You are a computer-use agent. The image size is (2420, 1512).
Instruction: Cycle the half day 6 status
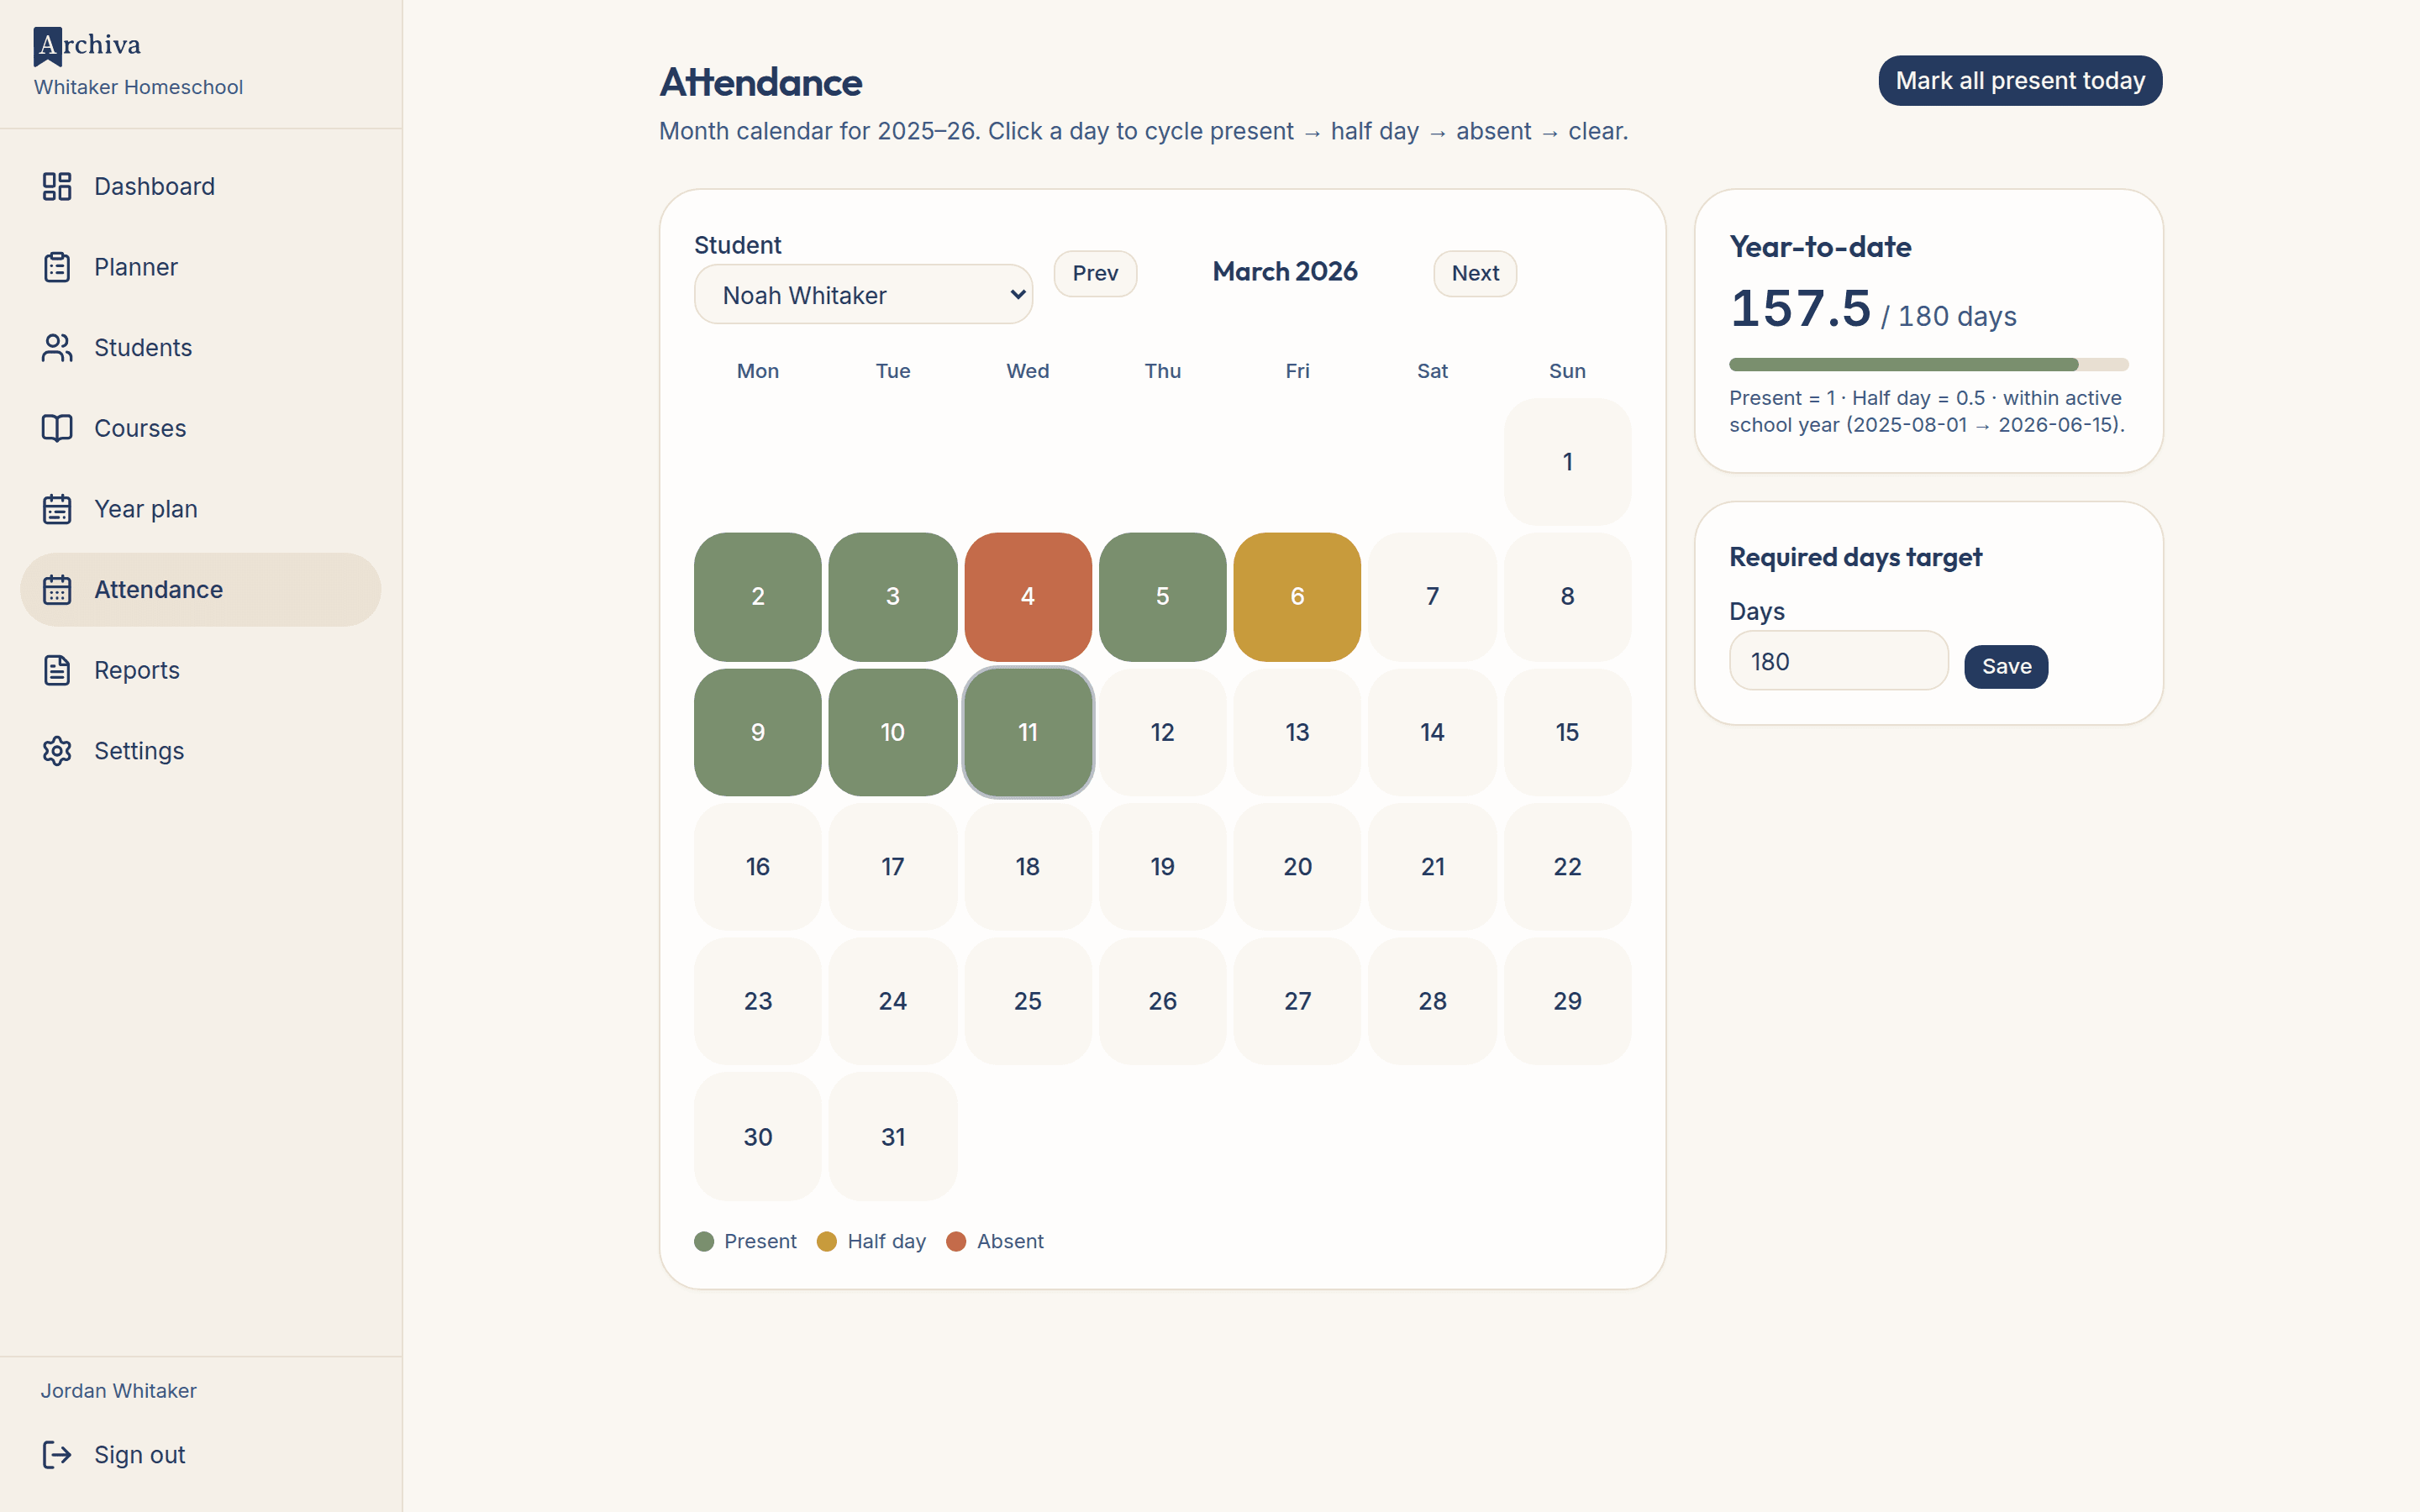coord(1297,596)
